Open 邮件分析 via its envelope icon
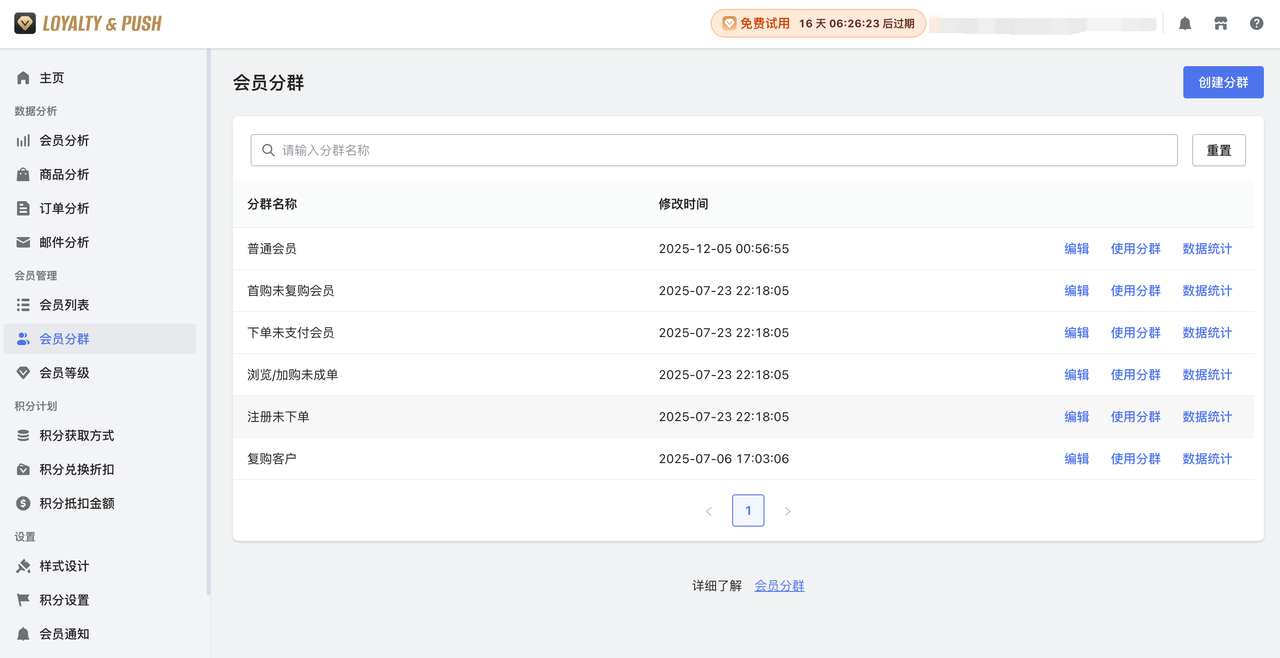This screenshot has height=658, width=1280. coord(22,241)
